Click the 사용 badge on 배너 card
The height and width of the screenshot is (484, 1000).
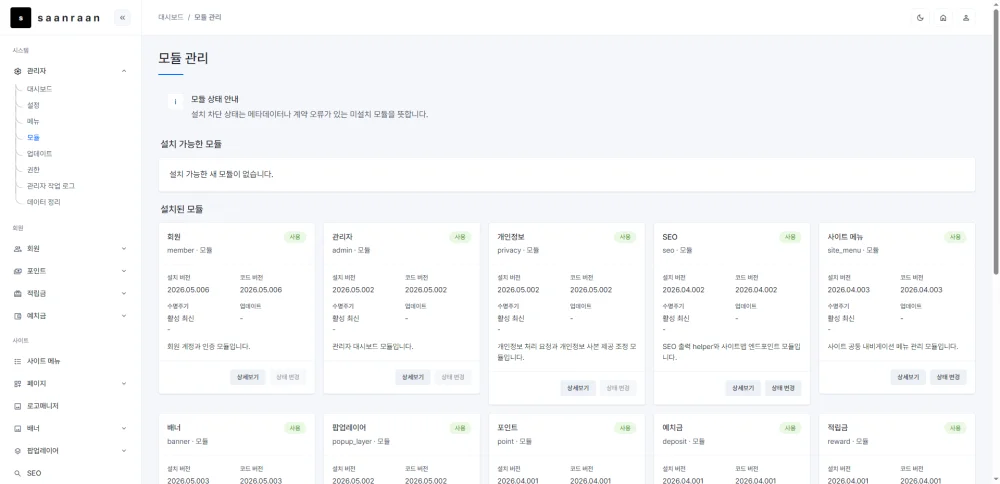pos(295,429)
